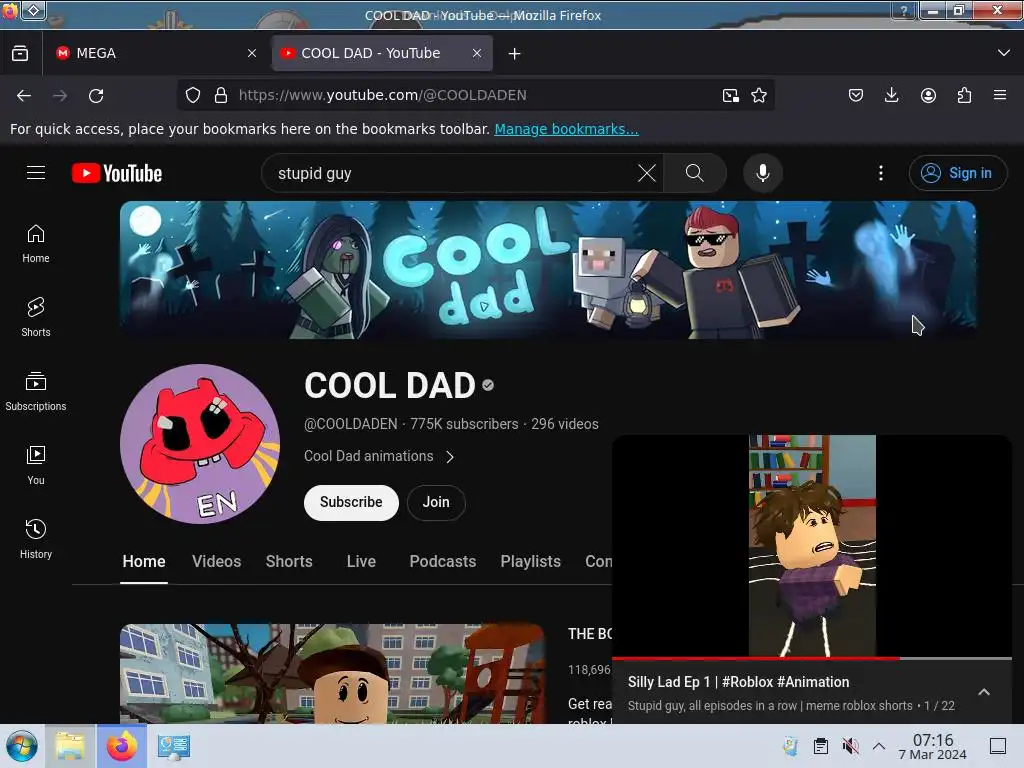The image size is (1024, 768).
Task: Open the channel Playlists tab
Action: (530, 562)
